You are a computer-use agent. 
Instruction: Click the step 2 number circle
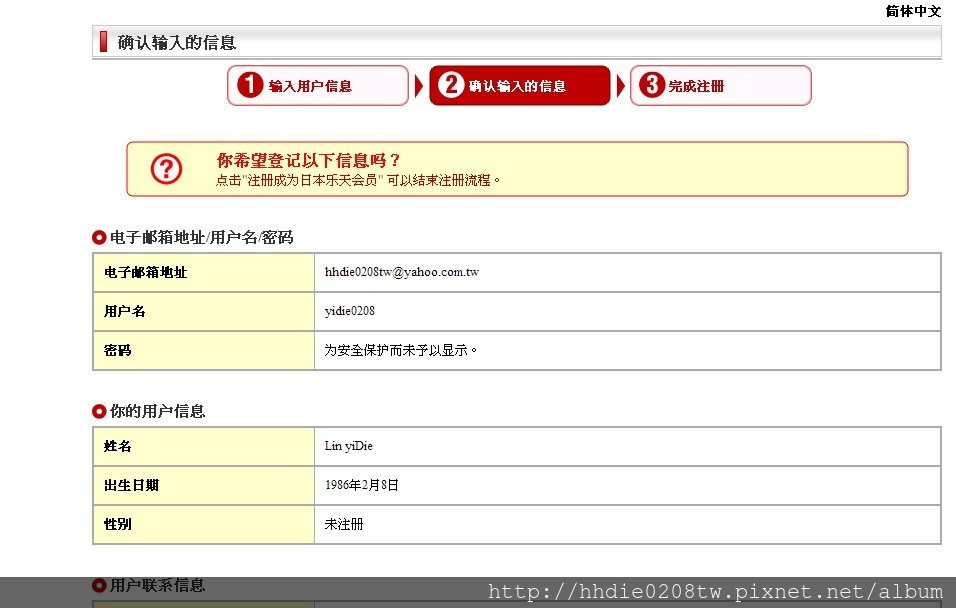tap(452, 86)
